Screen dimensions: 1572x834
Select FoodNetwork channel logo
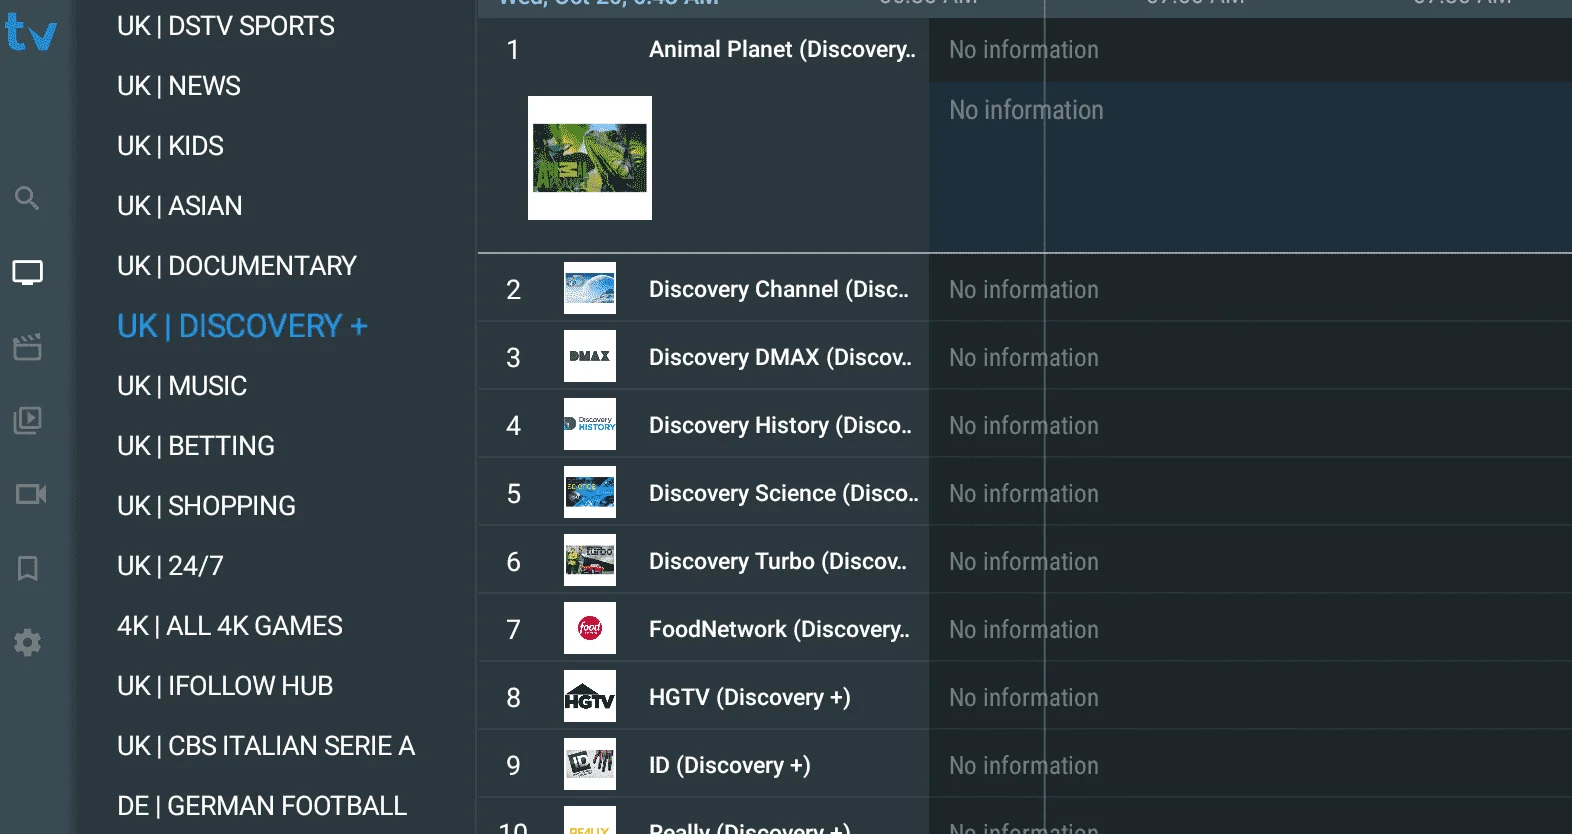tap(590, 628)
